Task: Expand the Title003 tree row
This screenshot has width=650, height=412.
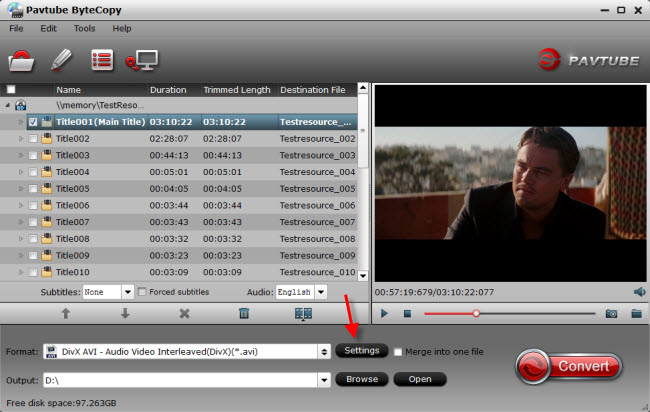Action: pos(20,155)
